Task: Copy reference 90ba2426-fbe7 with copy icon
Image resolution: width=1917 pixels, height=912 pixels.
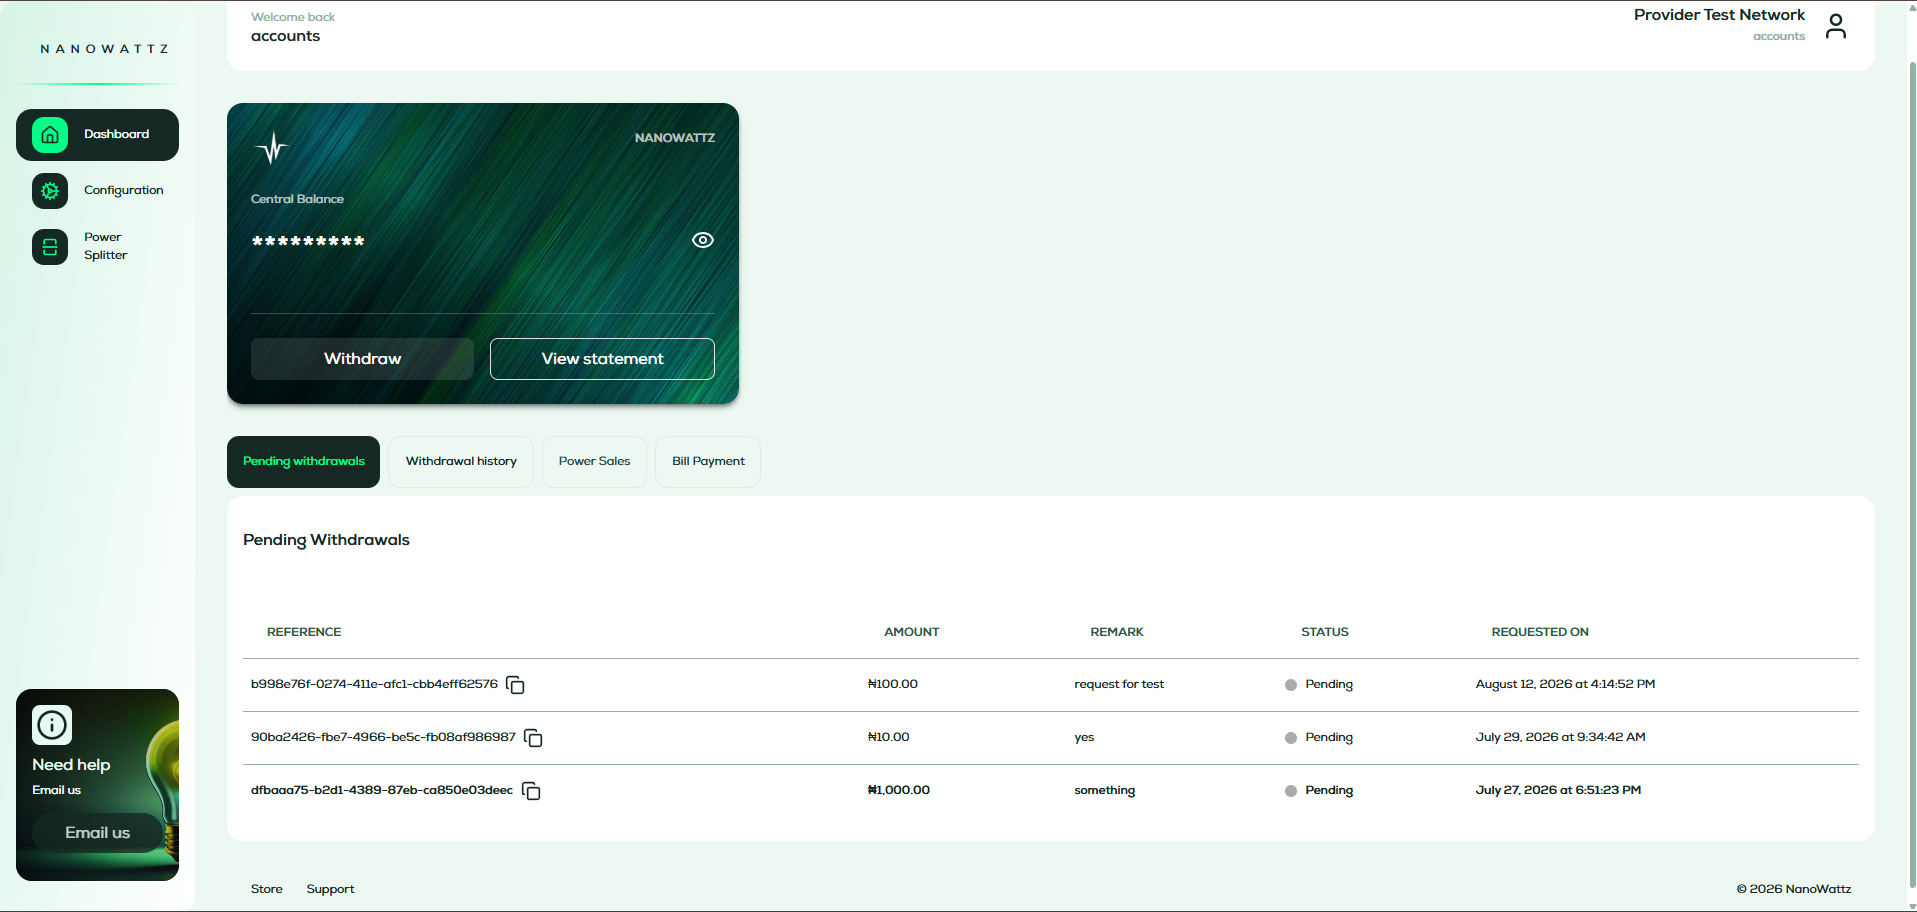Action: (x=533, y=738)
